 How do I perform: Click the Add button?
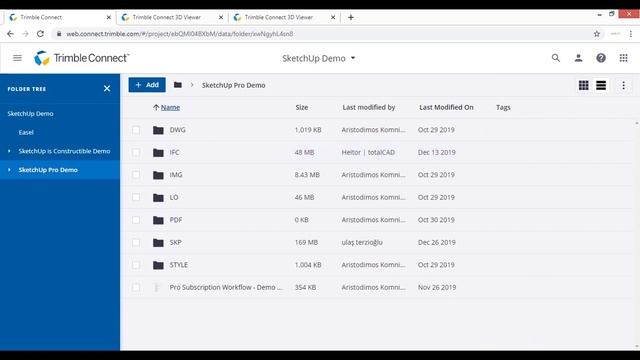(x=147, y=85)
